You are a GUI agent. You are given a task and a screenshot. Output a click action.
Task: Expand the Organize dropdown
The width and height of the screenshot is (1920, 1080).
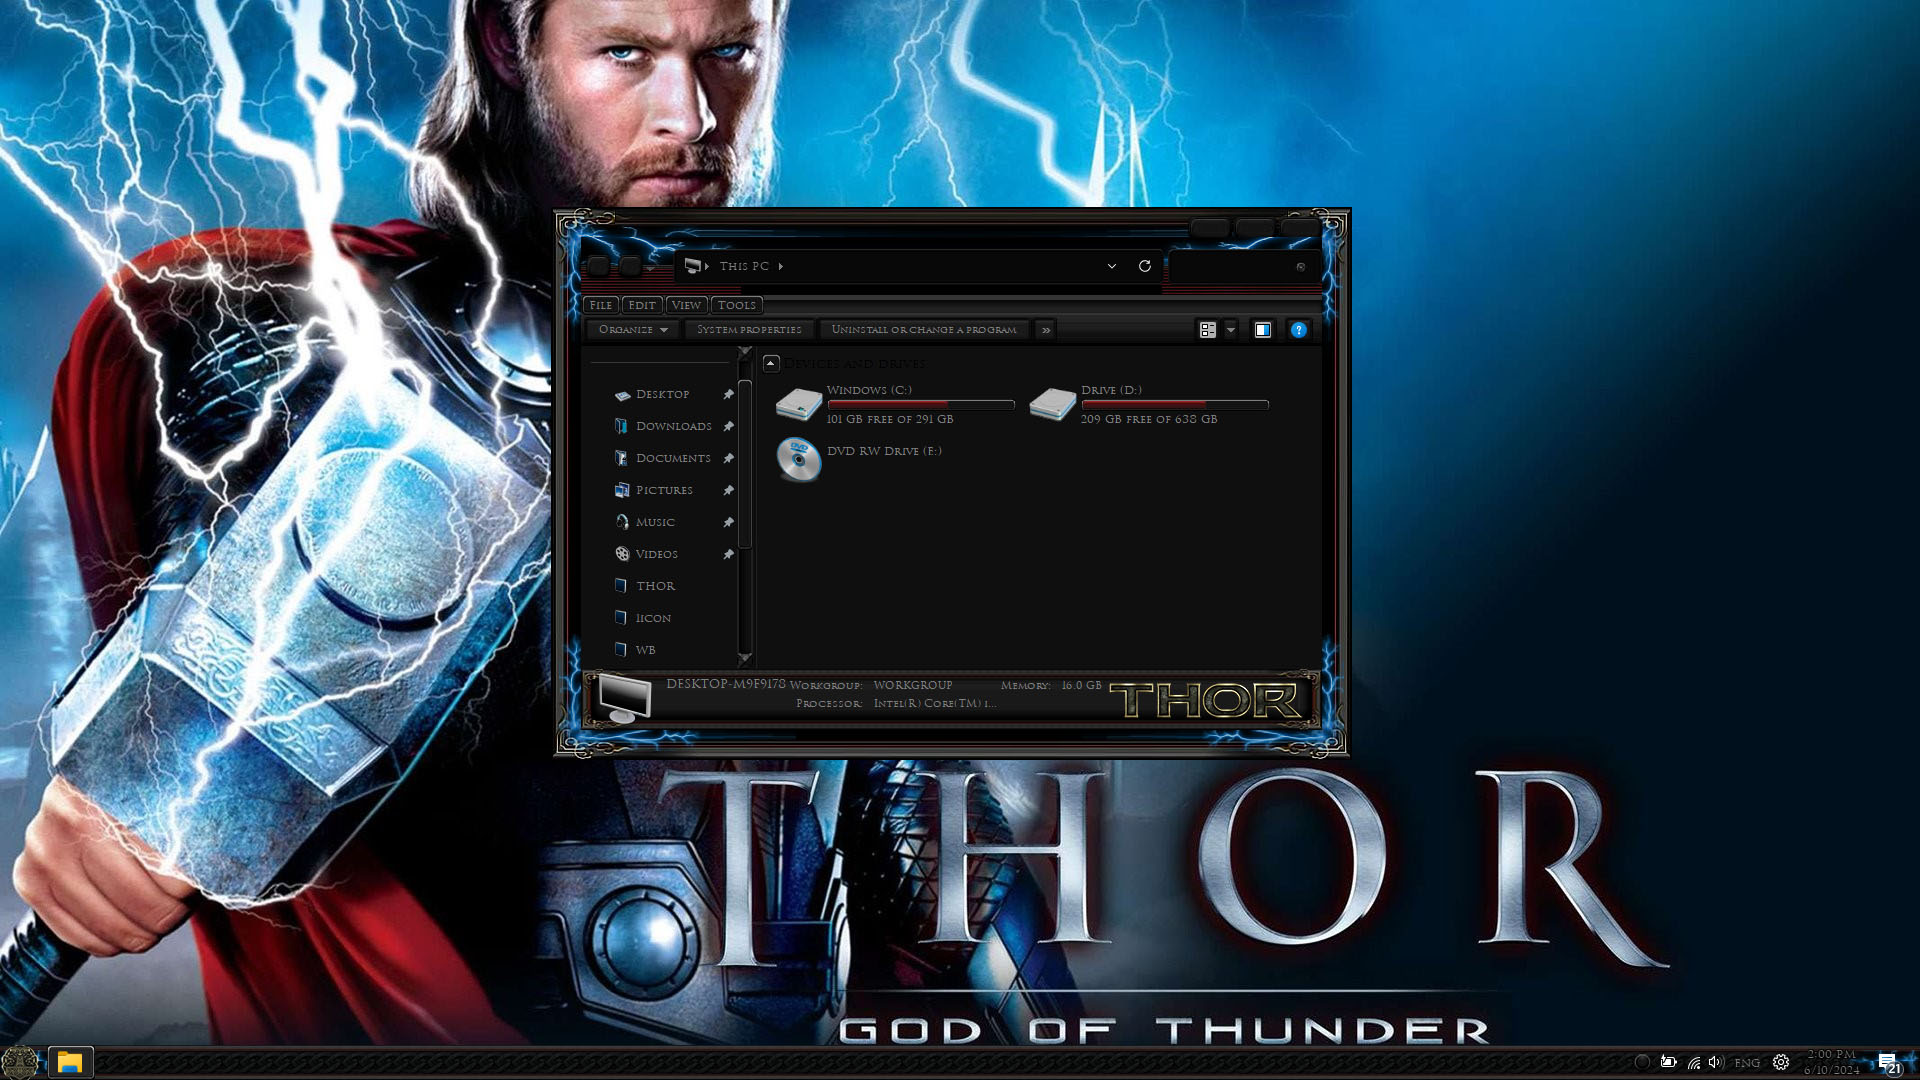(x=633, y=330)
